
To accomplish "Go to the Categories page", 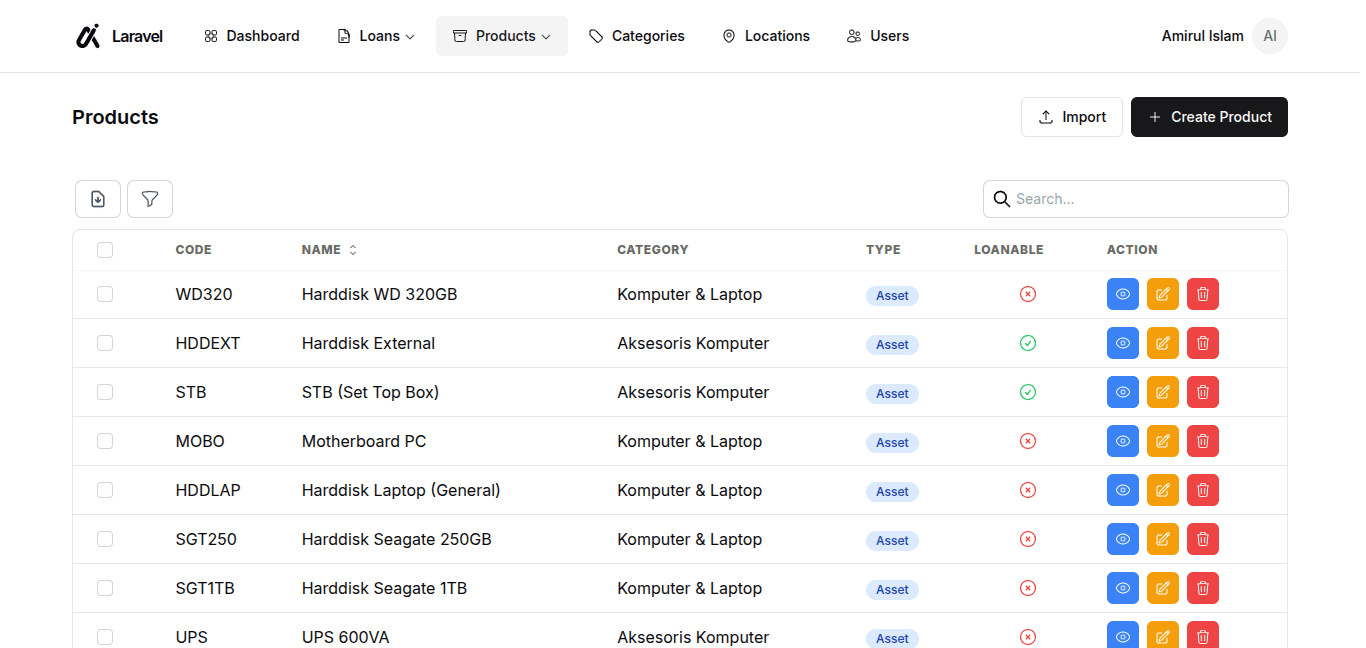I will 637,36.
